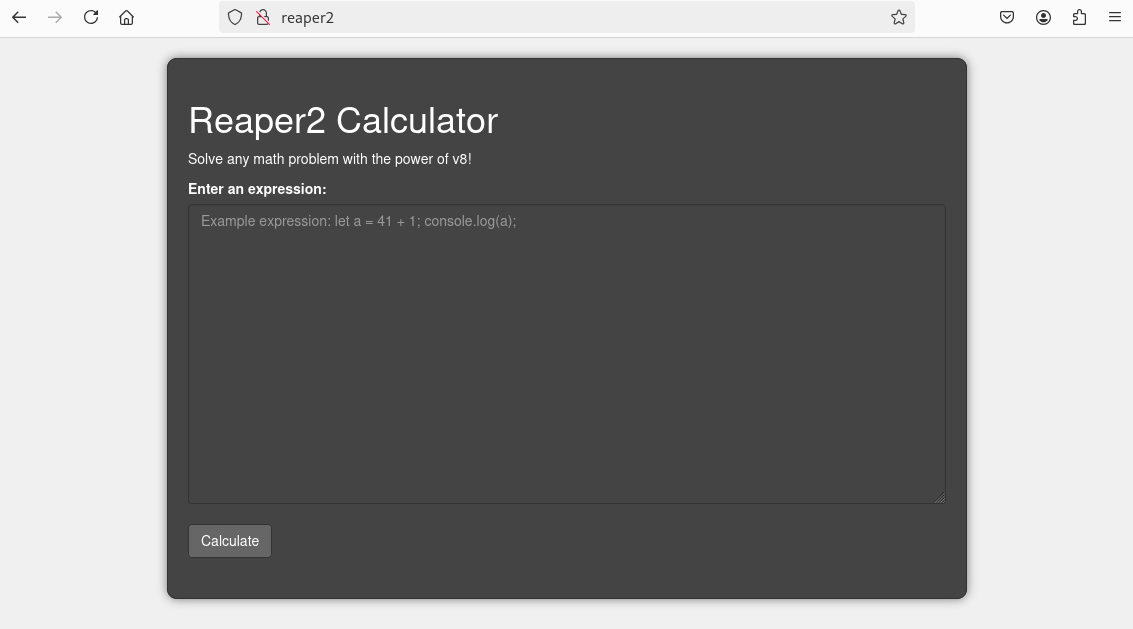Open the Firefox account menu
The height and width of the screenshot is (629, 1133).
click(x=1043, y=17)
